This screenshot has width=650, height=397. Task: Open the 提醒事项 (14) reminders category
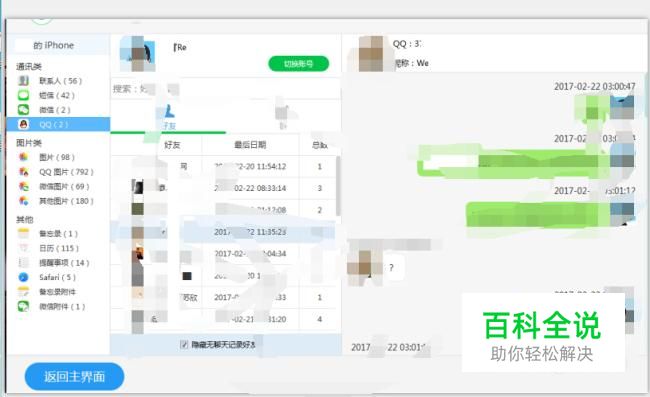58,263
